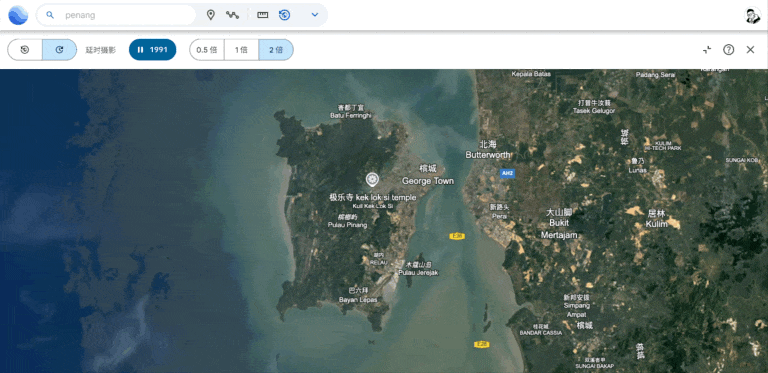Select the measure ruler tool
The width and height of the screenshot is (768, 373).
pos(263,15)
